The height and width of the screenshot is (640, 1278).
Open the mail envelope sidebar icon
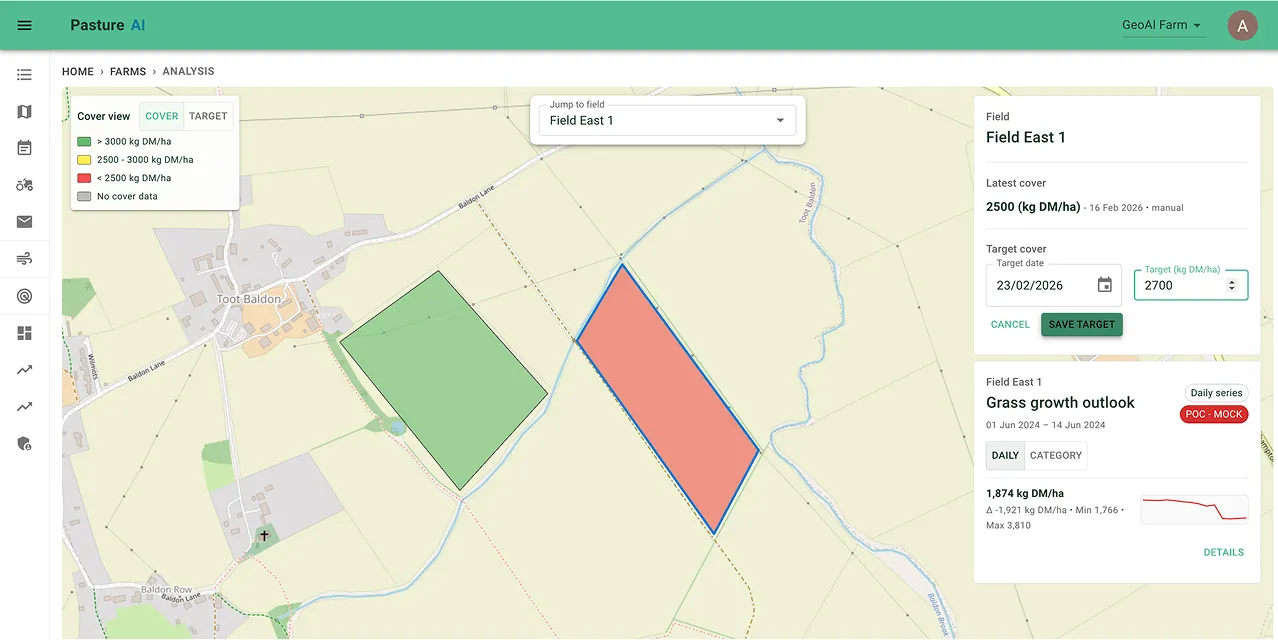[25, 222]
